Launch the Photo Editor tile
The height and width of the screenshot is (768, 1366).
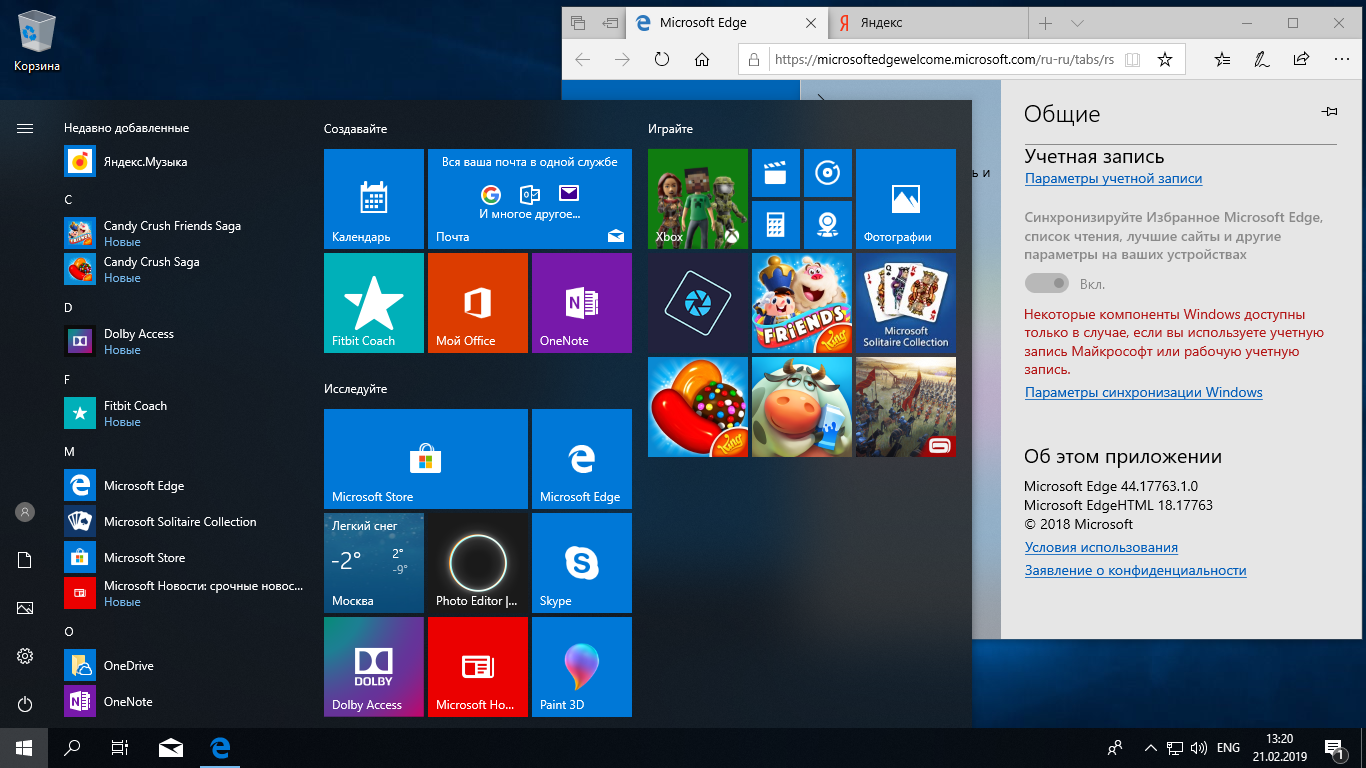point(478,563)
